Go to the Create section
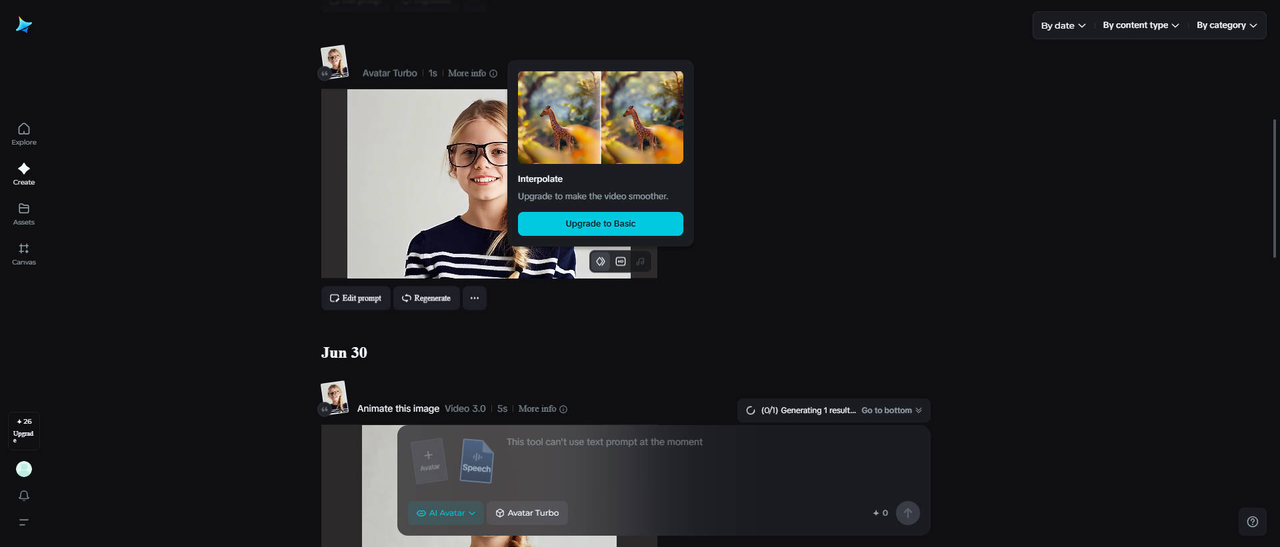The image size is (1280, 547). [24, 174]
